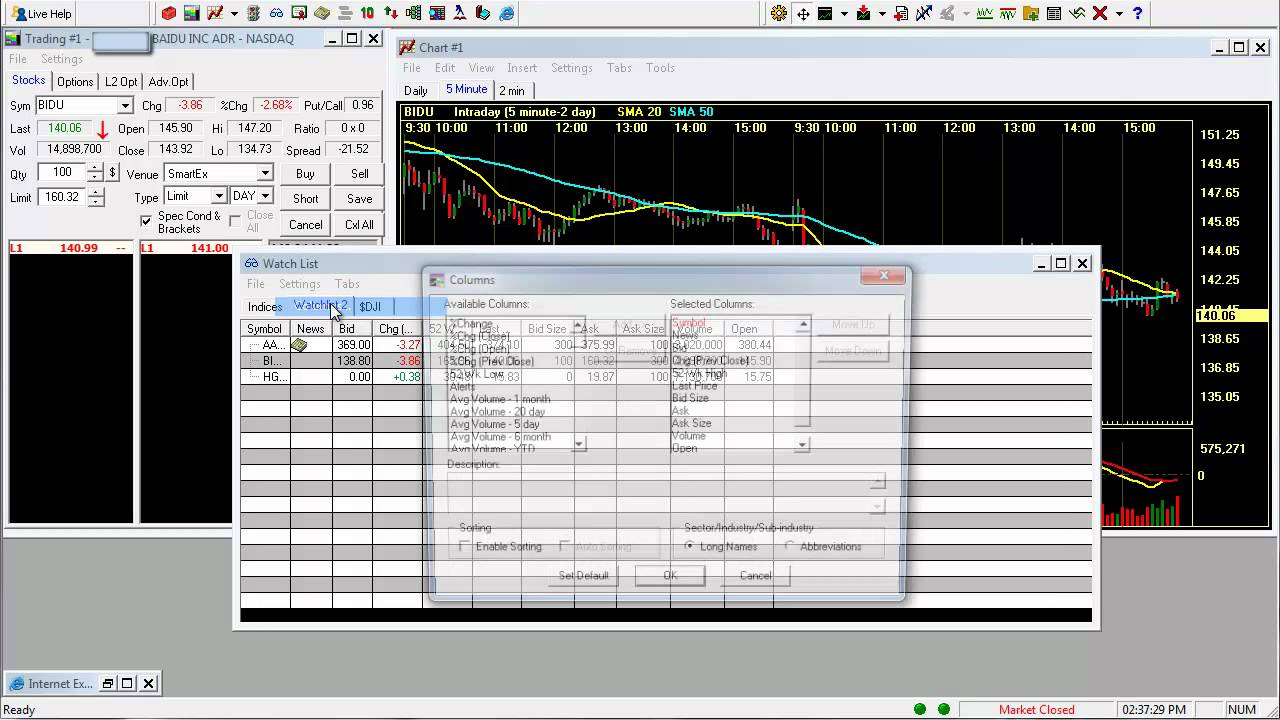Expand the Sym BIDU symbol dropdown
1280x720 pixels.
[125, 106]
